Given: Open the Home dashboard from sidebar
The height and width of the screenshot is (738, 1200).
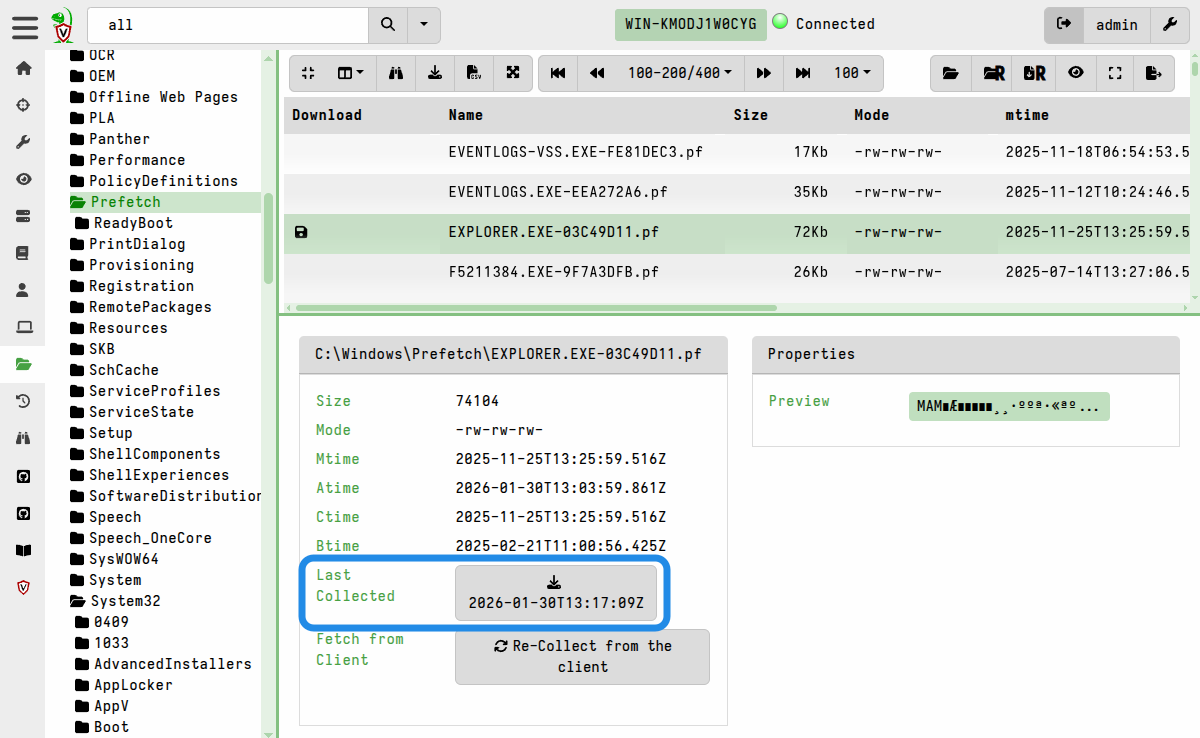Looking at the screenshot, I should coord(23,68).
